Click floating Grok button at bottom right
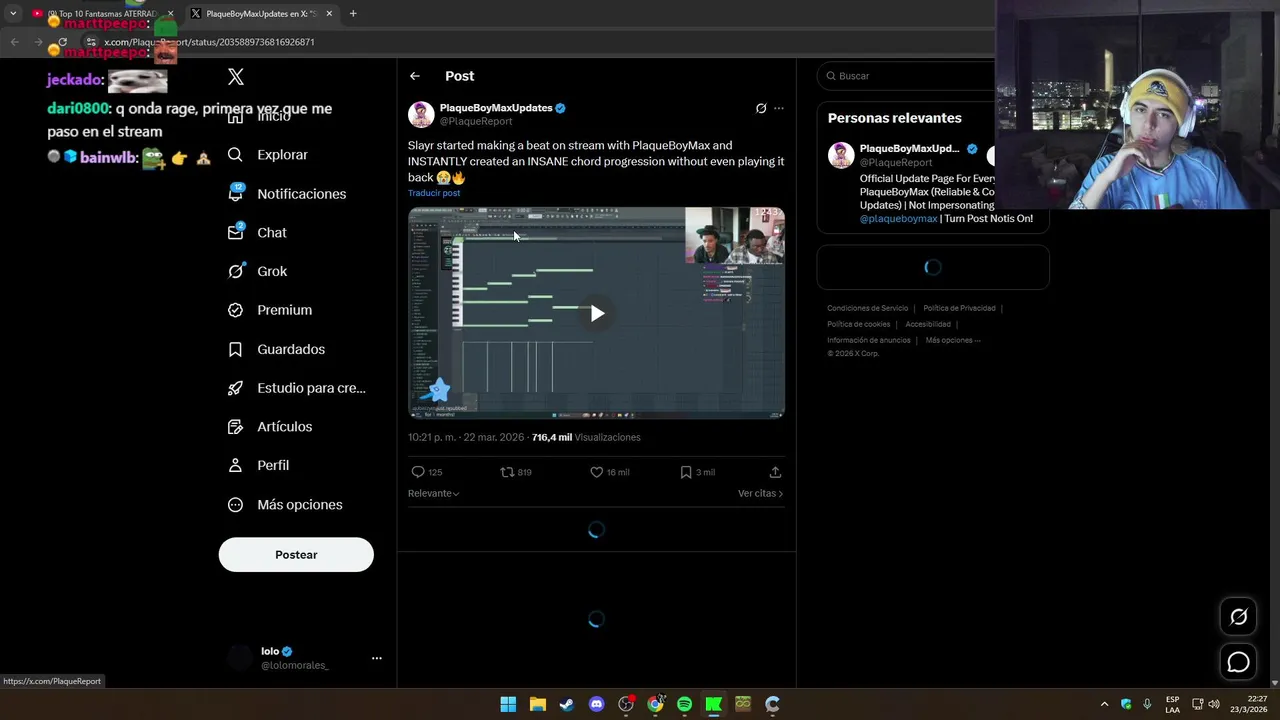The image size is (1280, 720). coord(1238,617)
